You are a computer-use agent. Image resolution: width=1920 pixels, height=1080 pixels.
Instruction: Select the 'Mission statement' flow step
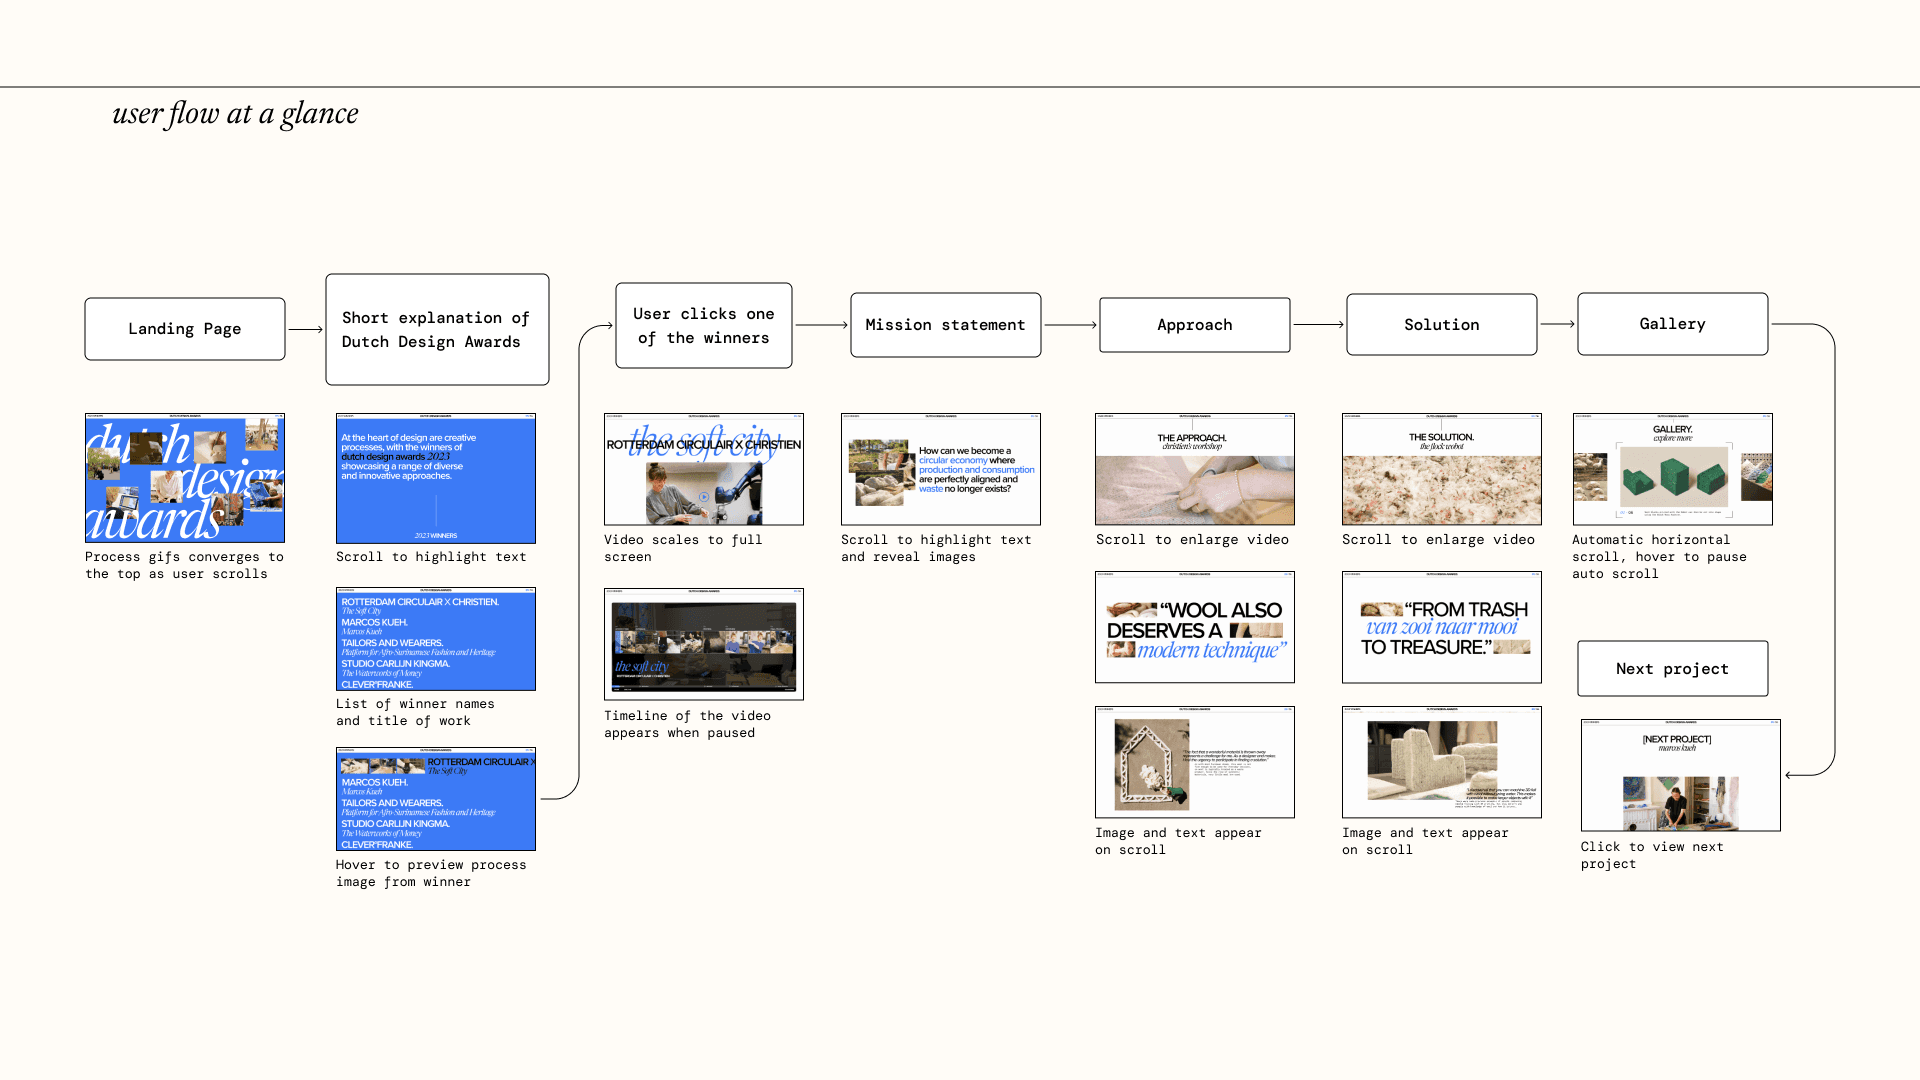(945, 324)
